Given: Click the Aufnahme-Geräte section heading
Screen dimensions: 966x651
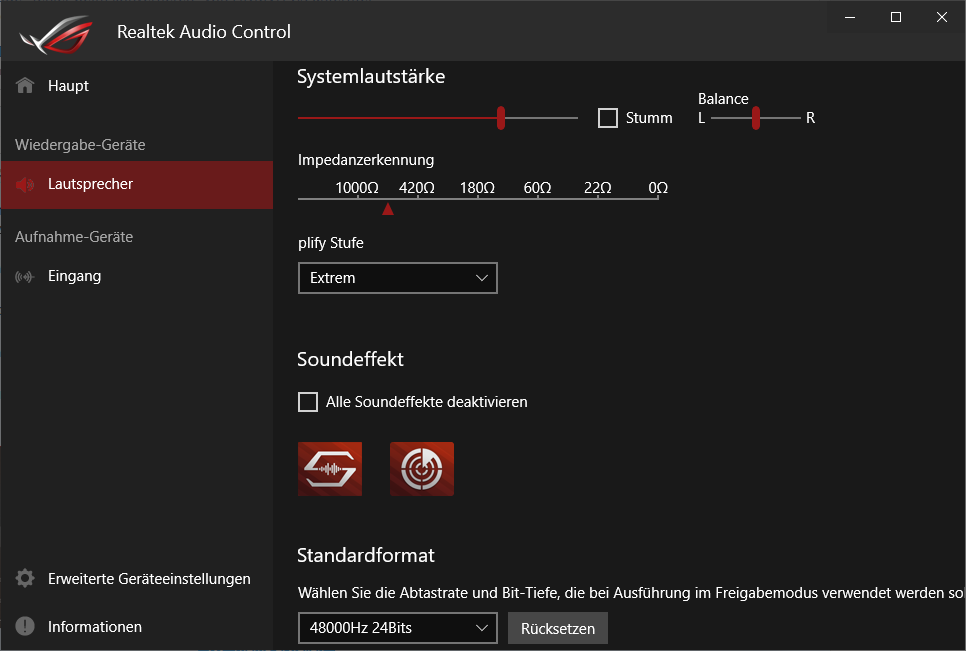Looking at the screenshot, I should (74, 237).
